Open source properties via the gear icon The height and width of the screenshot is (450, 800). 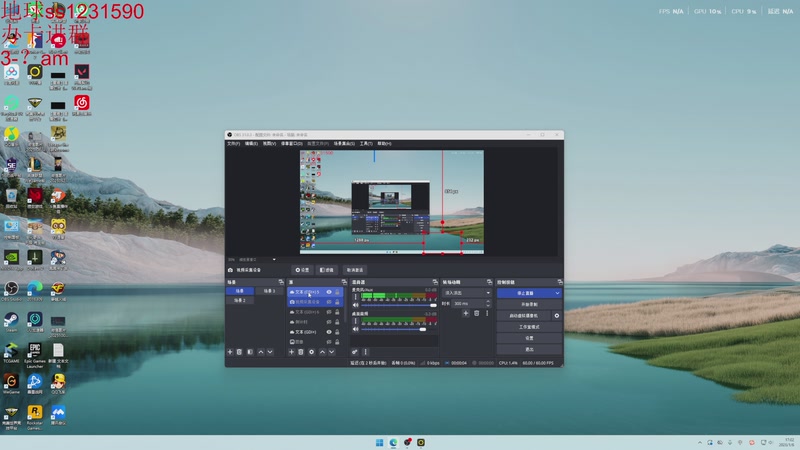click(x=312, y=352)
